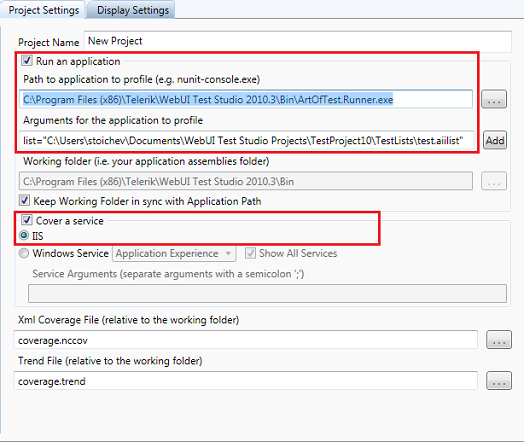The image size is (524, 442).
Task: Browse for the Trend File
Action: point(499,381)
